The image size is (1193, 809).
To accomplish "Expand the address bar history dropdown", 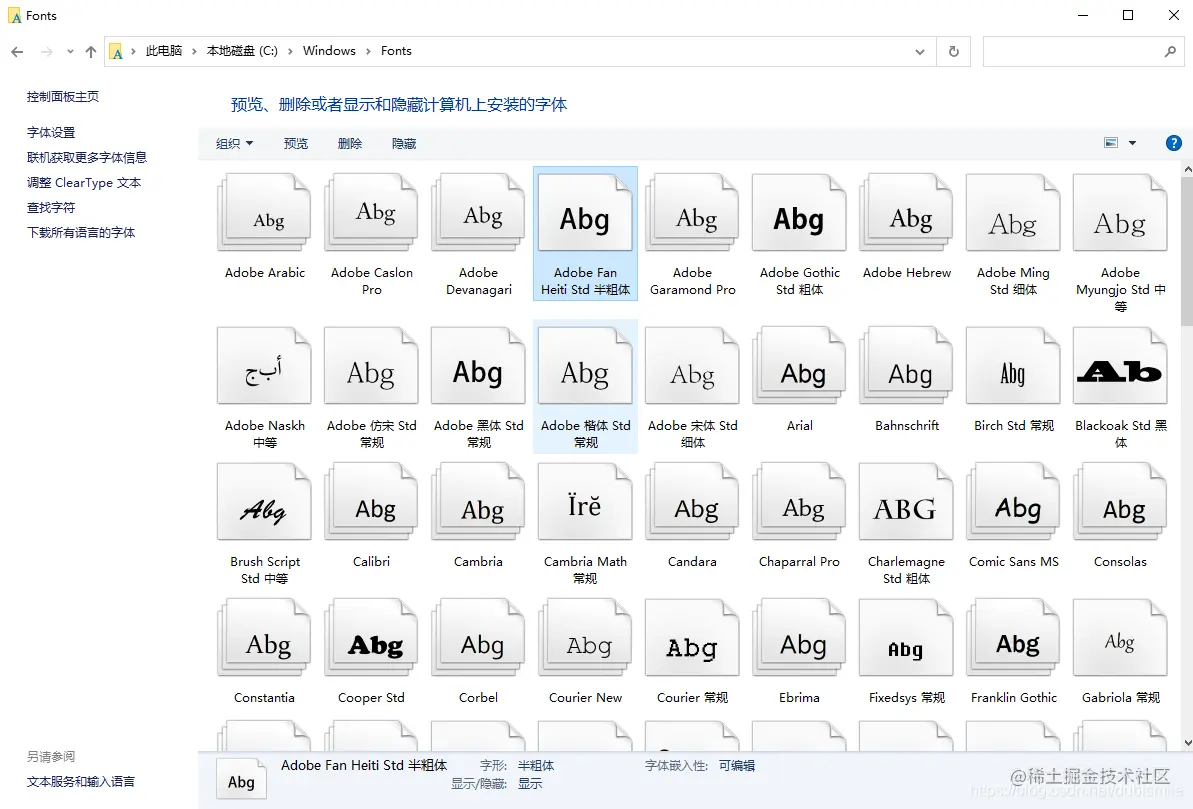I will pos(919,52).
